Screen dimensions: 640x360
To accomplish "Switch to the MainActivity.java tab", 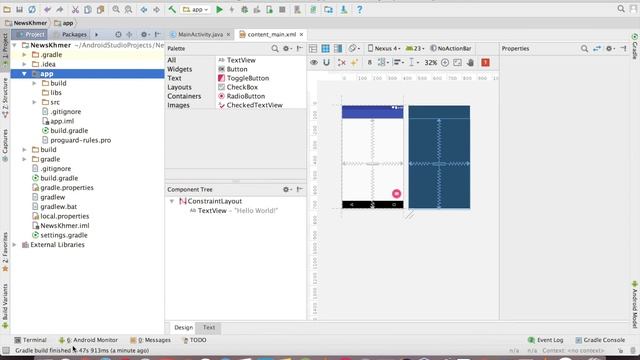I will 200,35.
